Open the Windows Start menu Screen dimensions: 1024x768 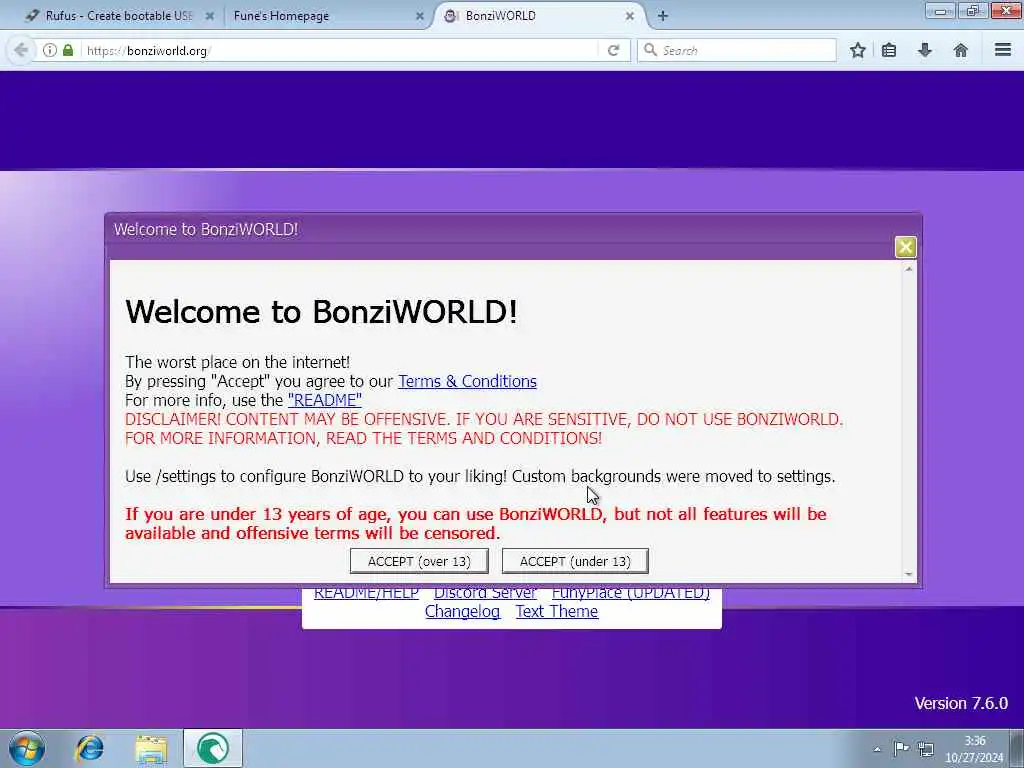(x=27, y=748)
